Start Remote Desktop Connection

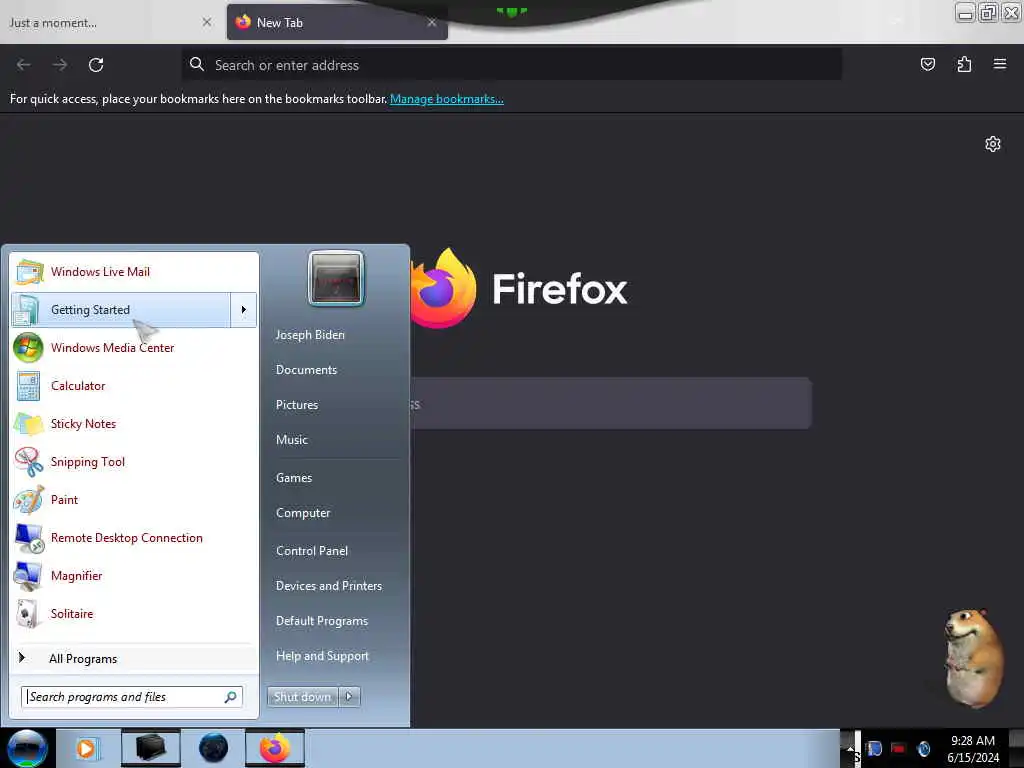pos(134,537)
